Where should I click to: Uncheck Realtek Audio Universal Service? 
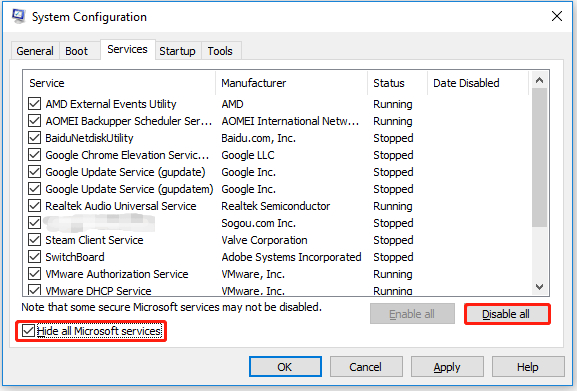coord(35,206)
